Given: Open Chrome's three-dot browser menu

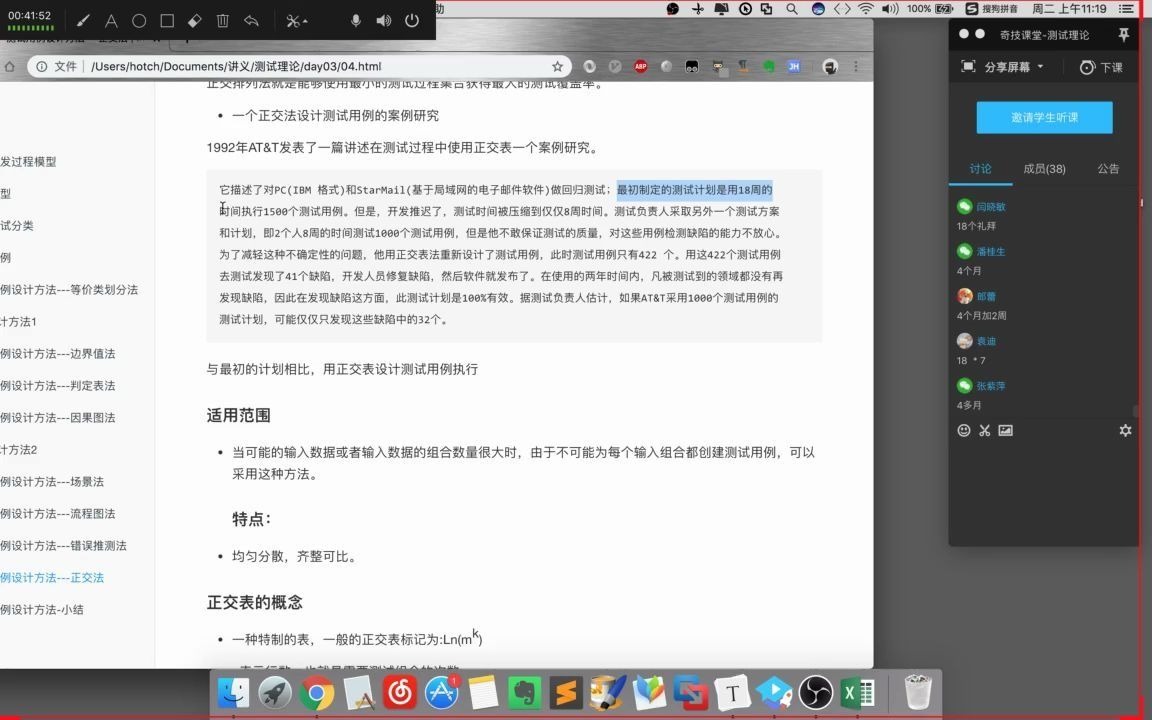Looking at the screenshot, I should 858,66.
